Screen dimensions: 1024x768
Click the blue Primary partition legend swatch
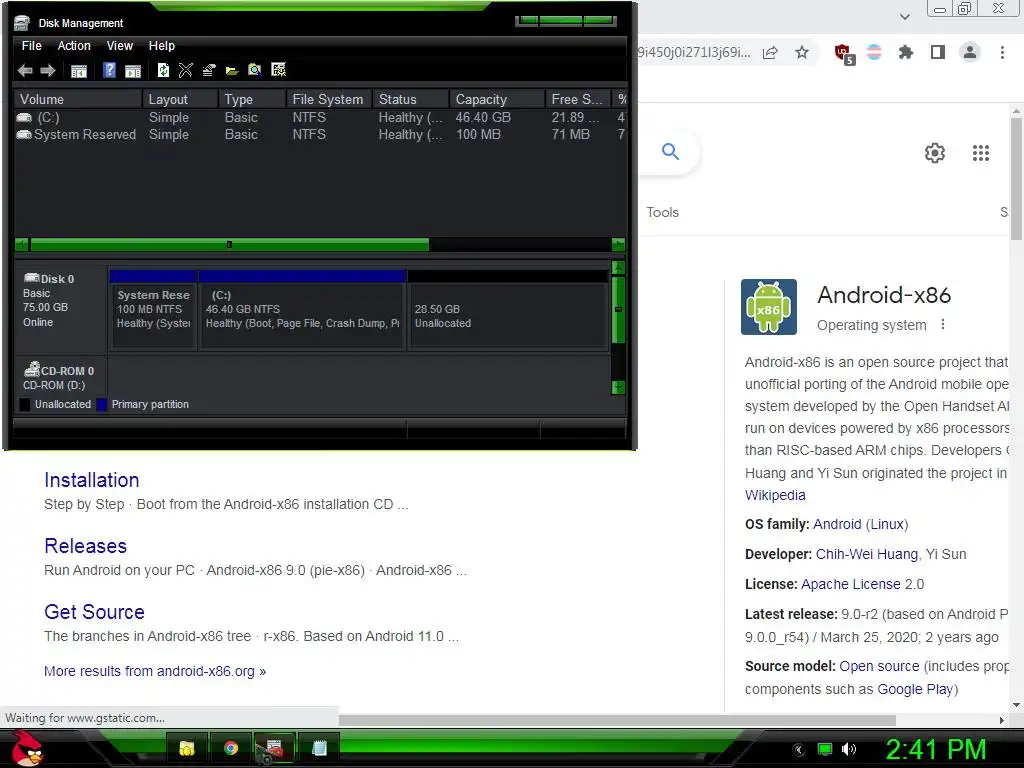click(x=101, y=404)
